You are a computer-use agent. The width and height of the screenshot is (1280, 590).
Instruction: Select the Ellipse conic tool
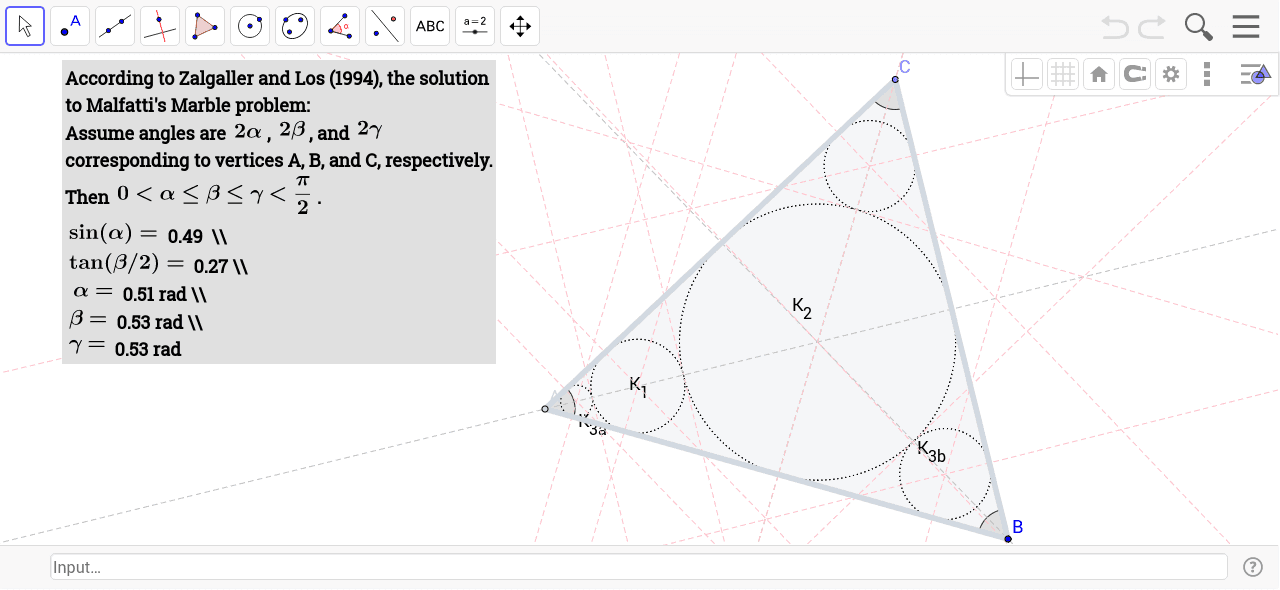295,26
